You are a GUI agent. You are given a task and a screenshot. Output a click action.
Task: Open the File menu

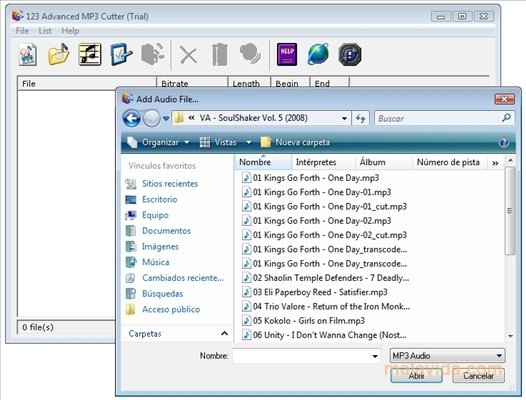[x=22, y=31]
